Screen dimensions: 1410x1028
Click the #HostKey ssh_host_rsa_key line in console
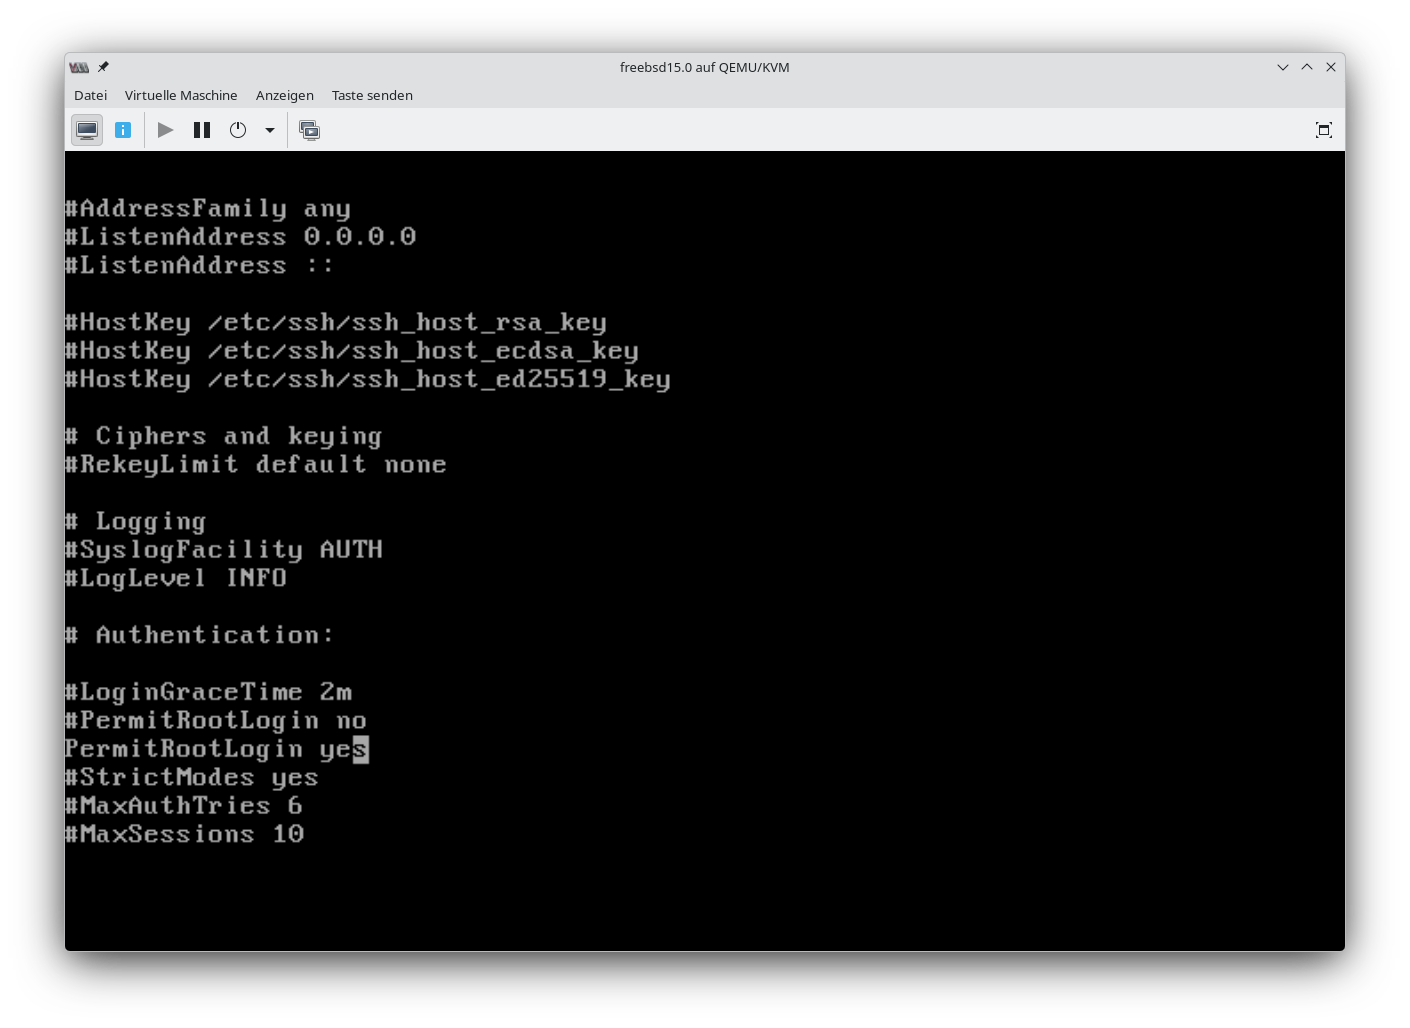click(336, 322)
